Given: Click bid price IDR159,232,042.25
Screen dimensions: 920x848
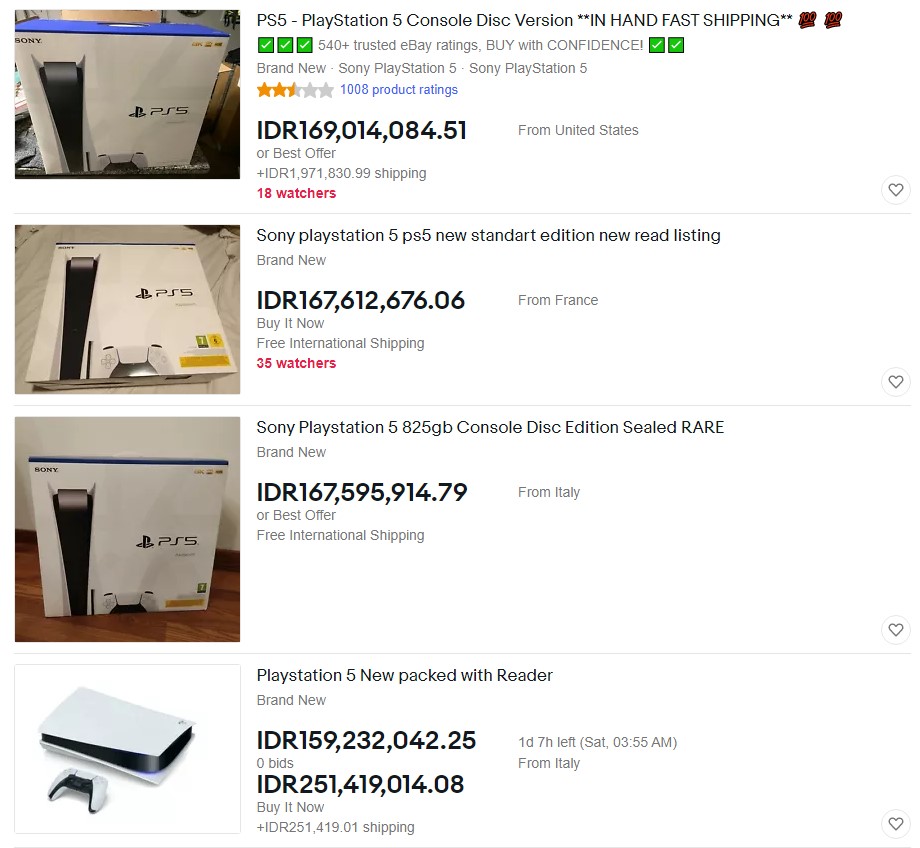Looking at the screenshot, I should click(366, 741).
